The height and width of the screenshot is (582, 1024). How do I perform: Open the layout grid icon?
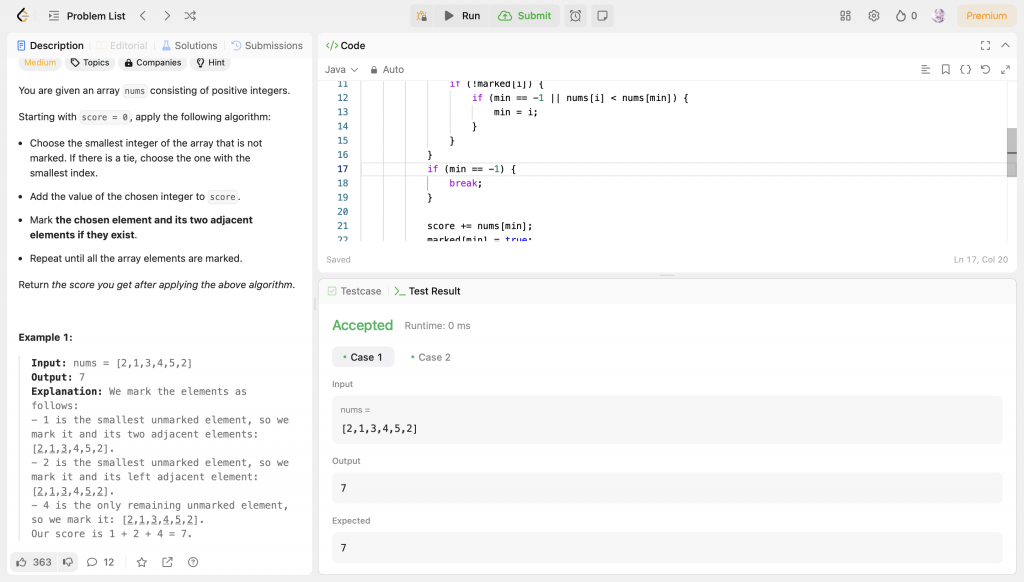point(845,16)
